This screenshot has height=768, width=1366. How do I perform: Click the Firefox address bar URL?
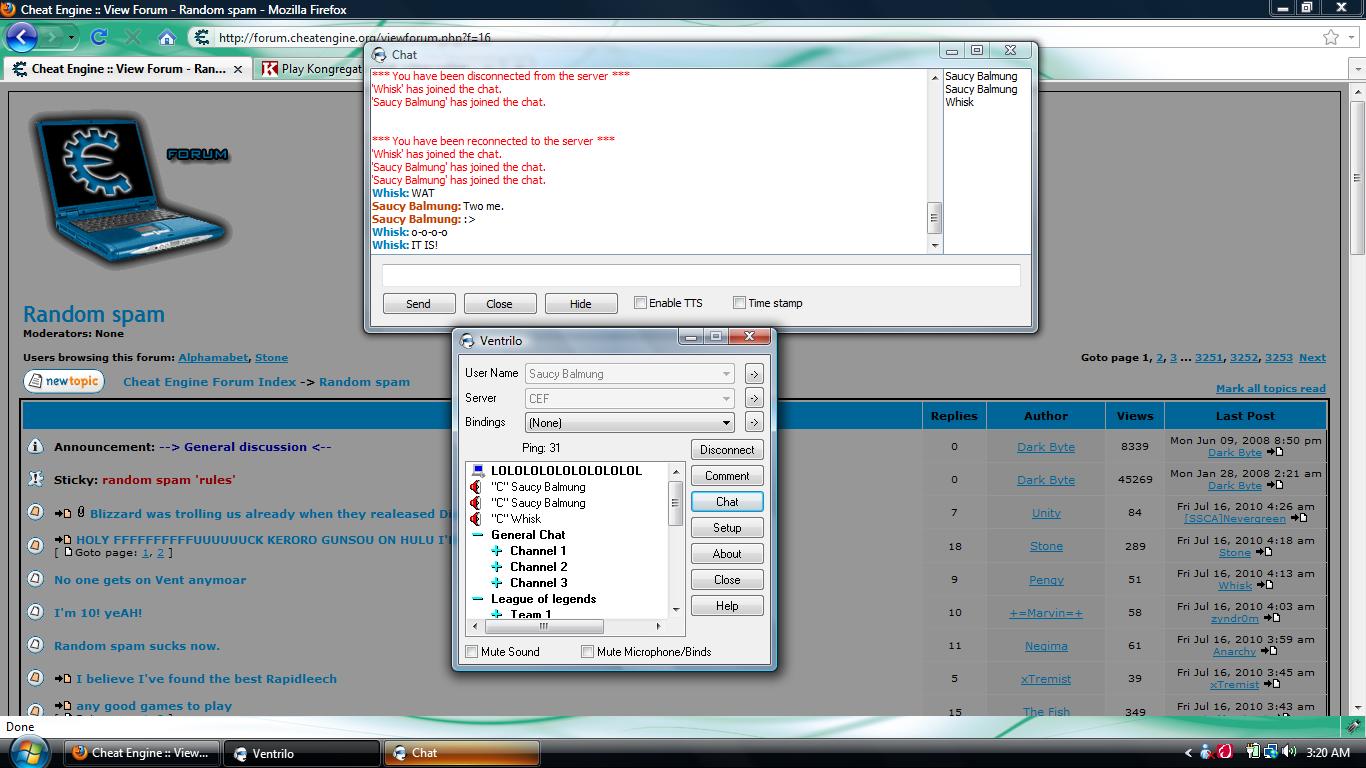(x=355, y=38)
